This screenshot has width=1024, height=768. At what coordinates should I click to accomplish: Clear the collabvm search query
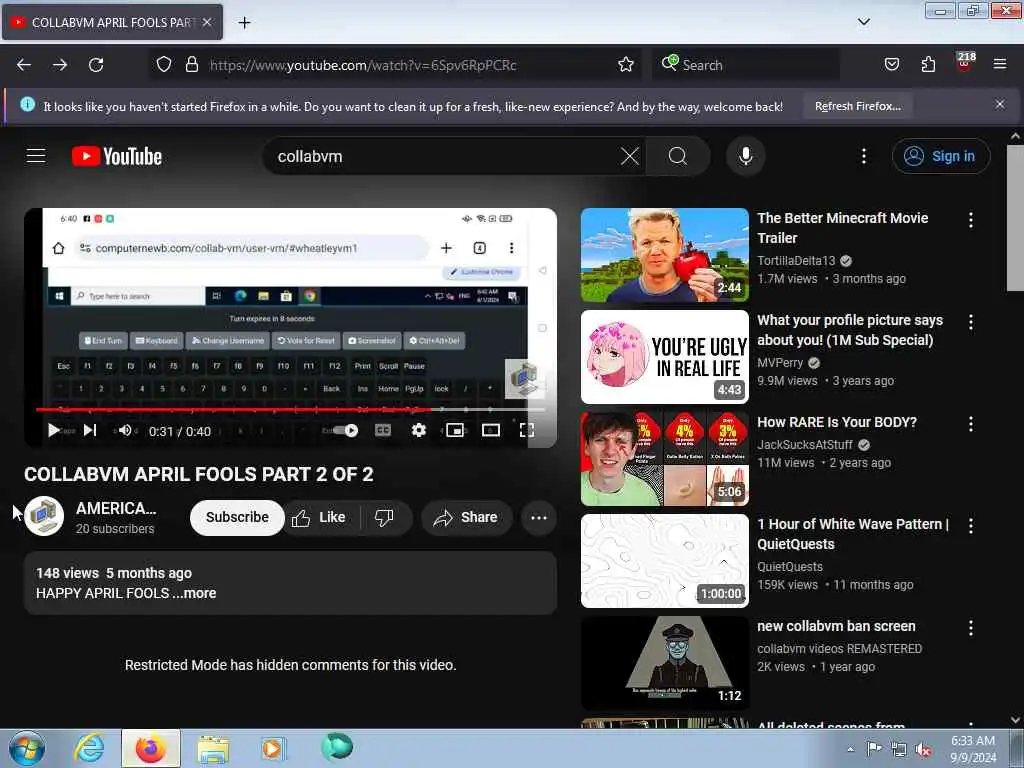(630, 156)
